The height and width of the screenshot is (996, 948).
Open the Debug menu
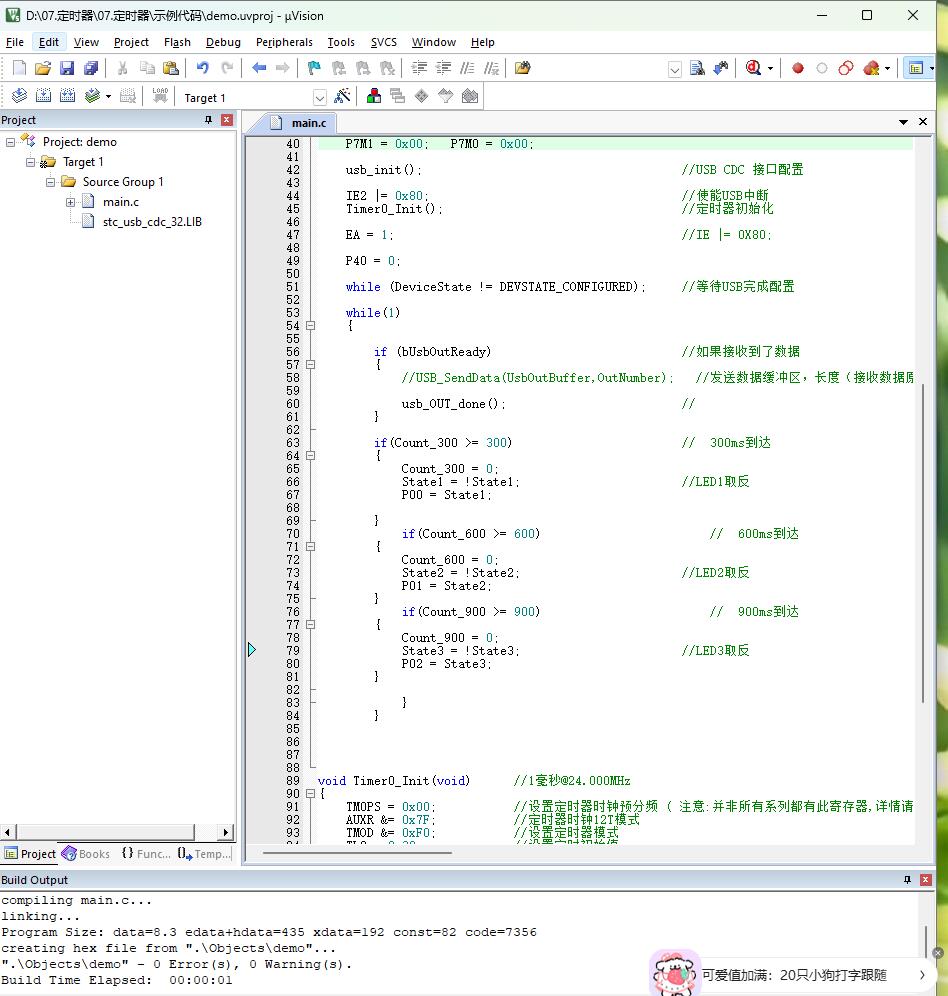pyautogui.click(x=223, y=42)
